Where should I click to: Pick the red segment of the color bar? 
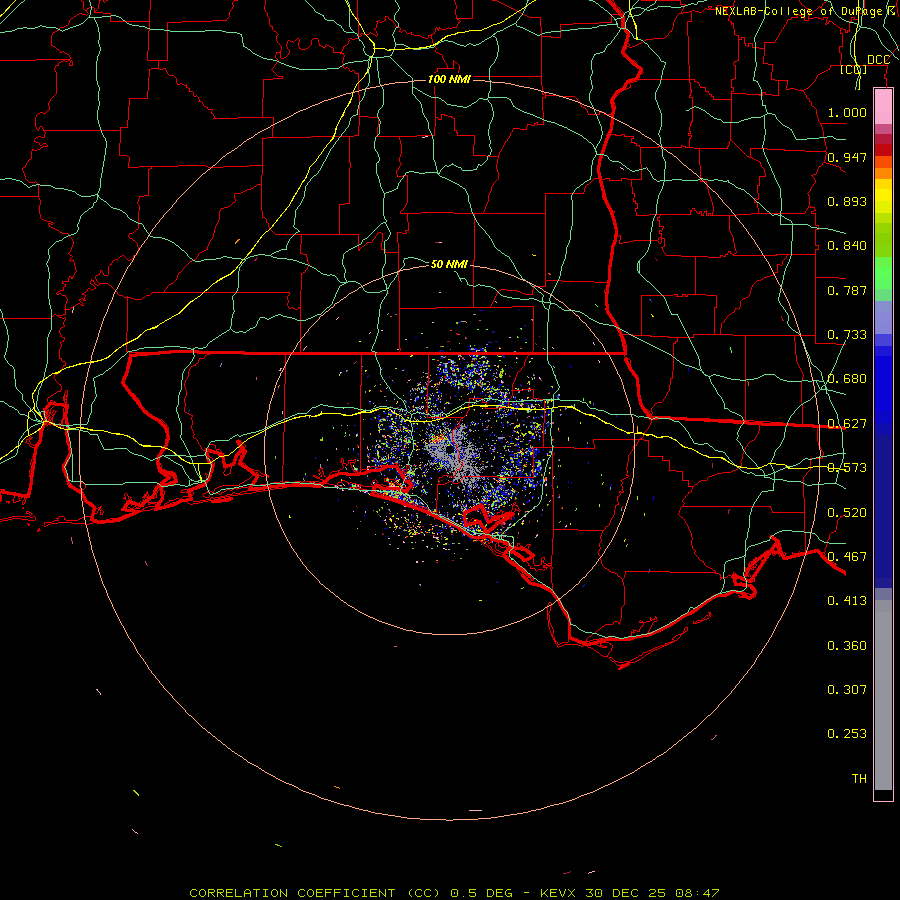(x=883, y=150)
